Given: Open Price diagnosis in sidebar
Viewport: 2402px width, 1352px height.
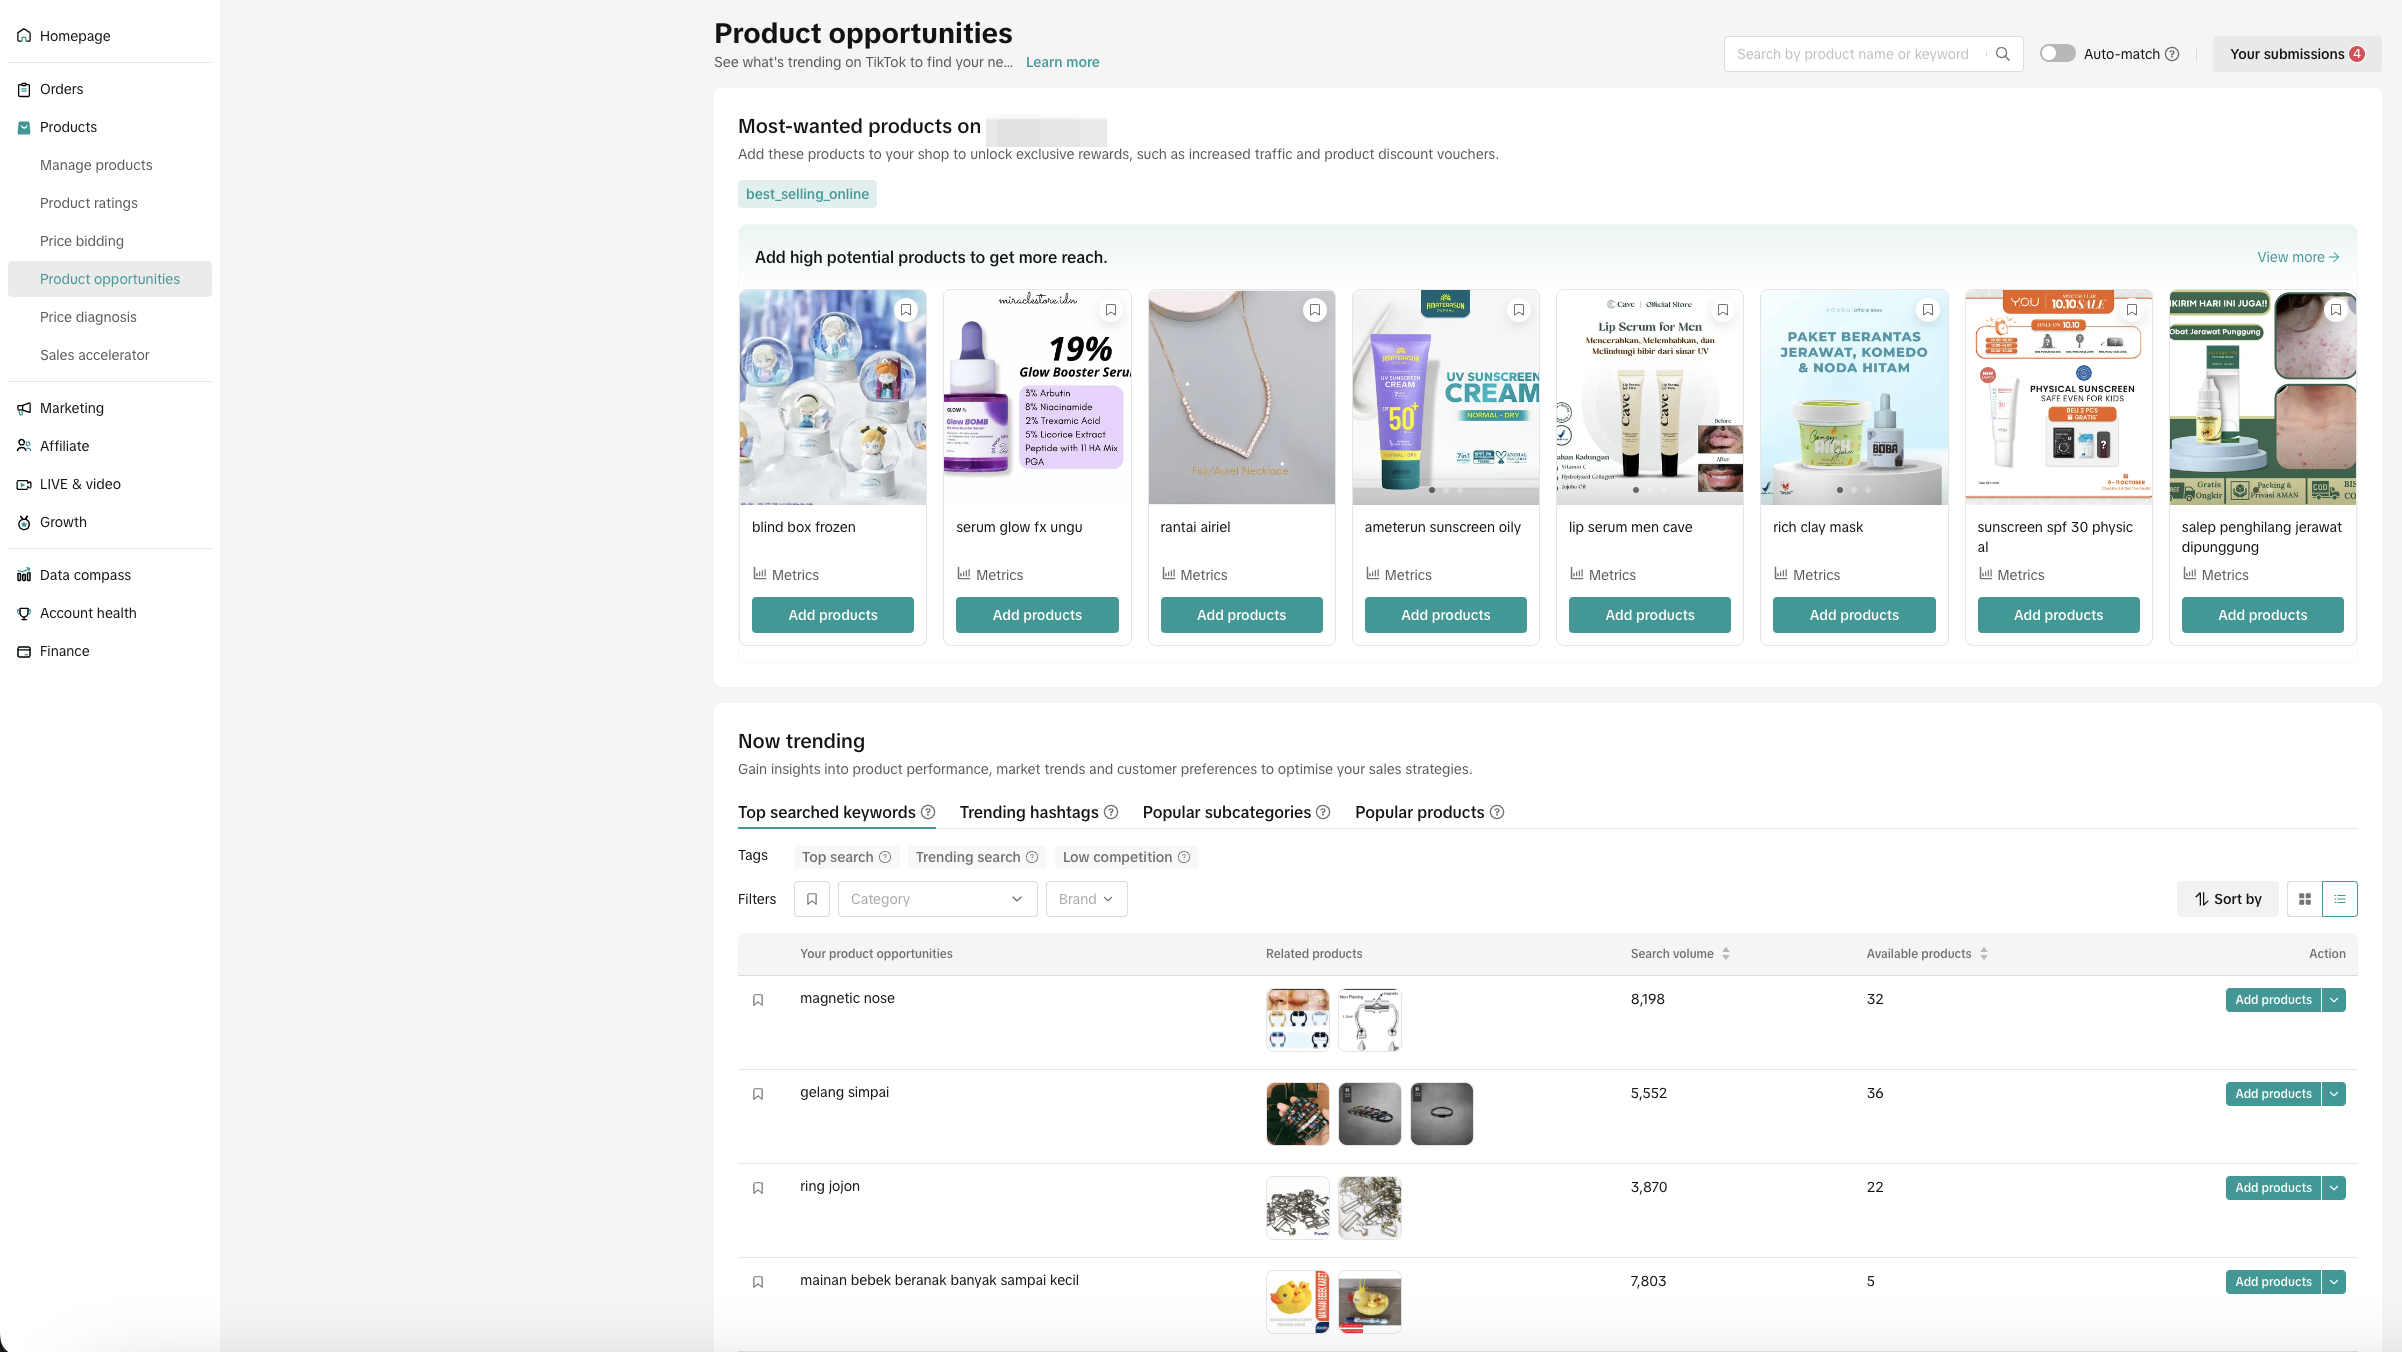Looking at the screenshot, I should pos(88,317).
